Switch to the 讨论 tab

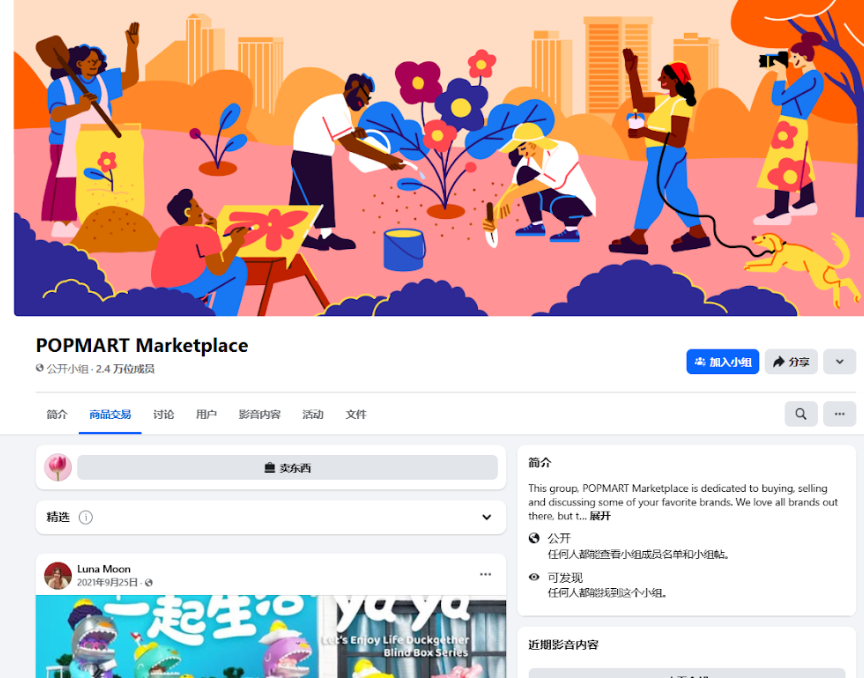(x=164, y=415)
